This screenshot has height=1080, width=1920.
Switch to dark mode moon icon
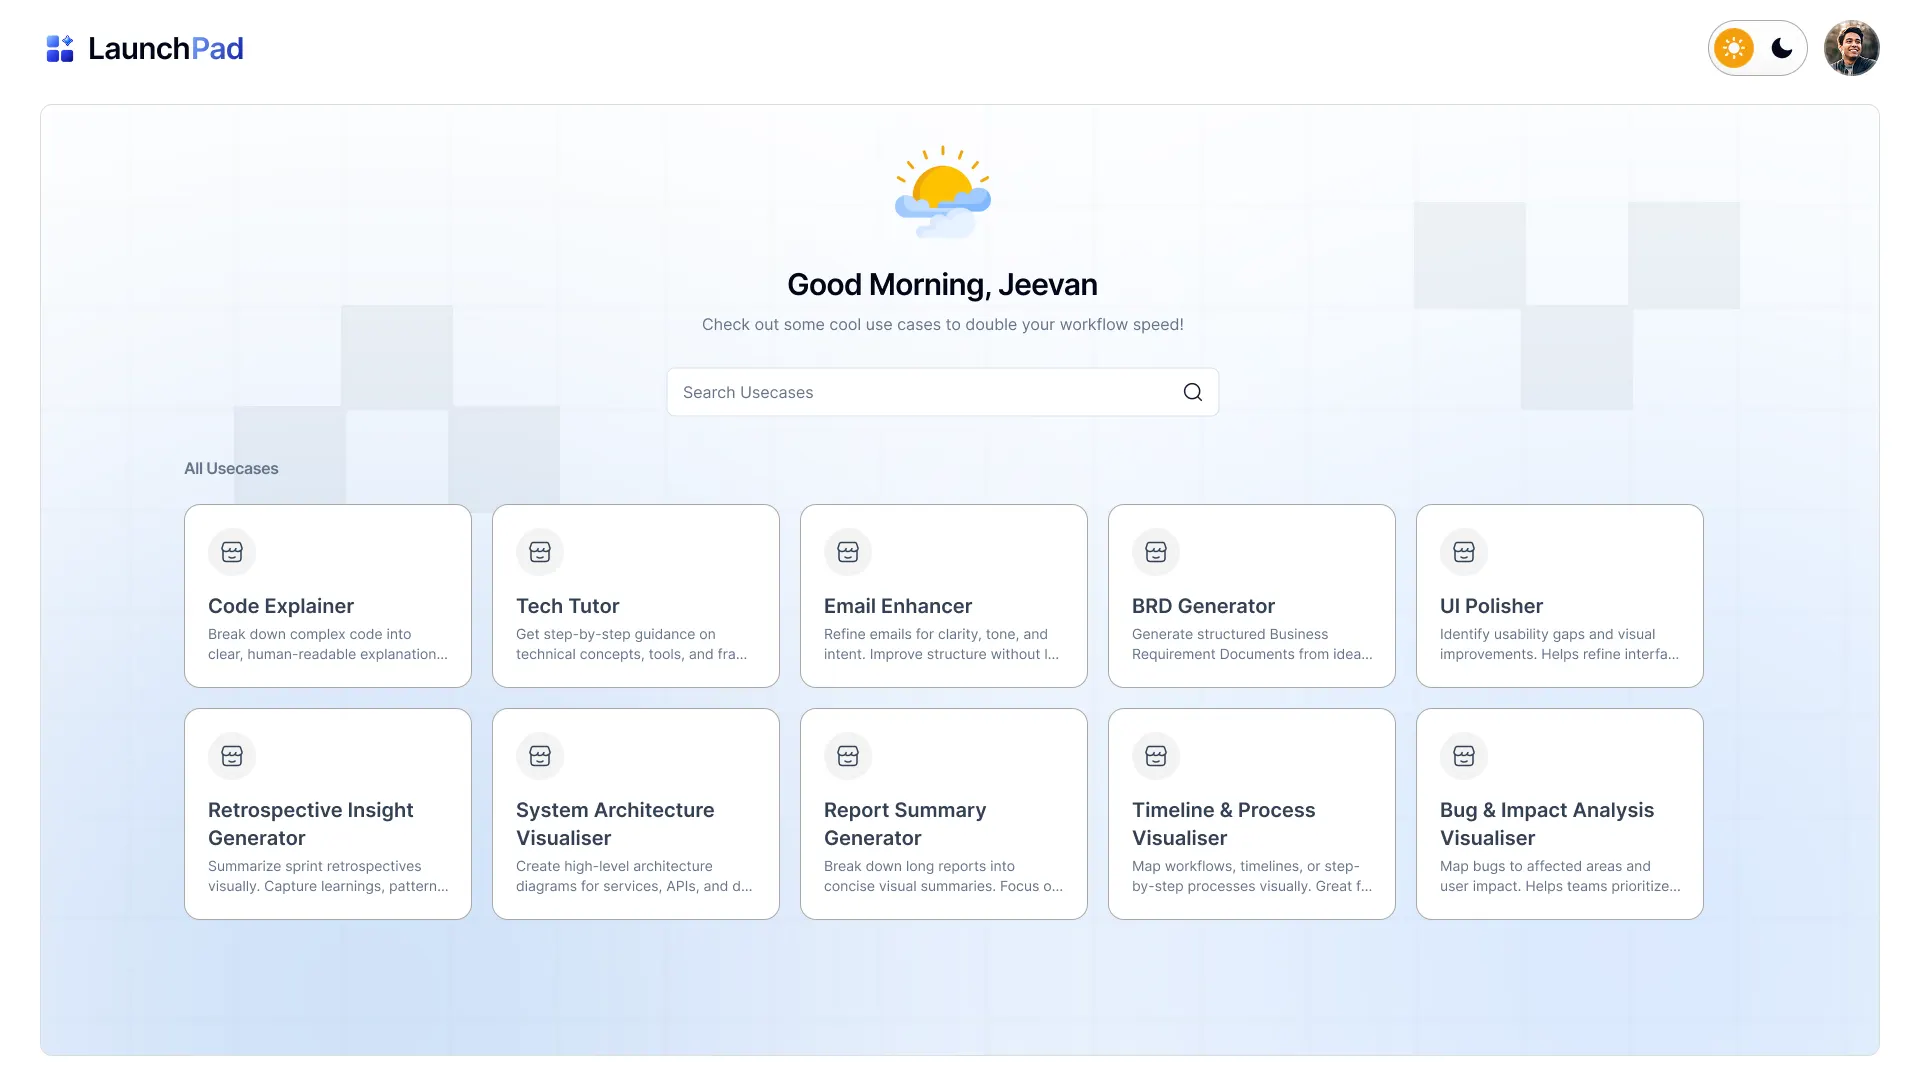click(x=1782, y=48)
